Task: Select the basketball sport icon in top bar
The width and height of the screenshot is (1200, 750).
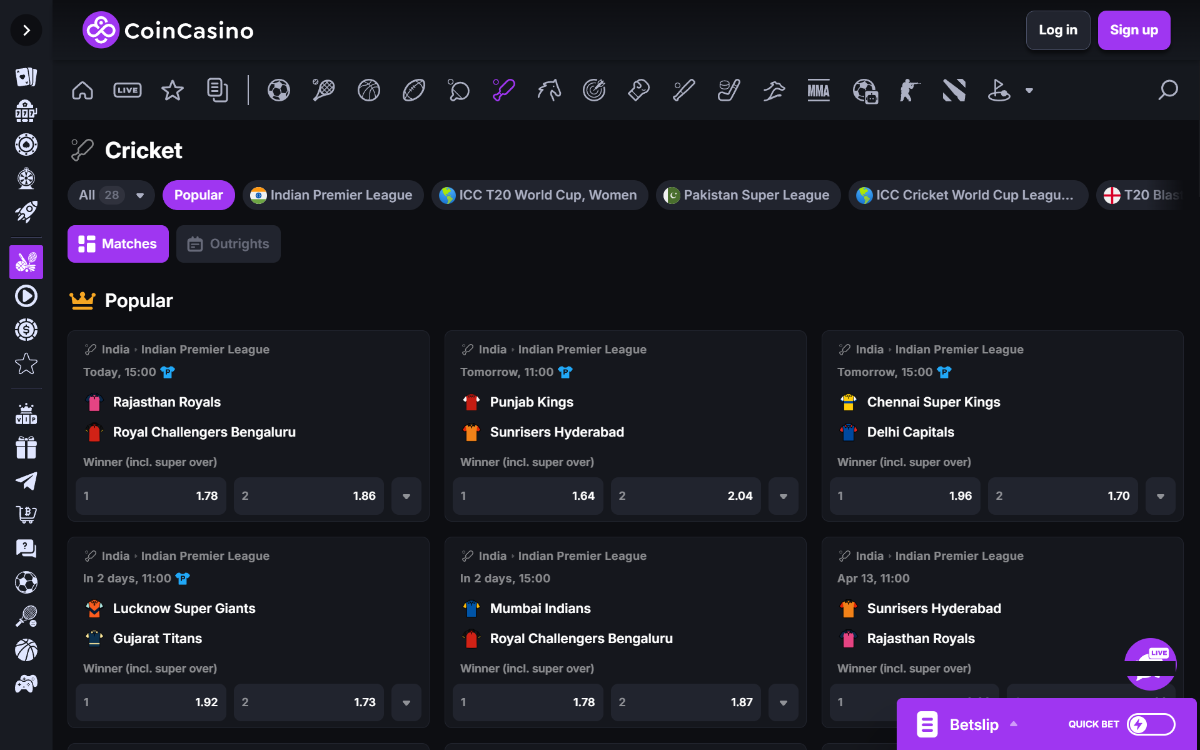Action: 369,91
